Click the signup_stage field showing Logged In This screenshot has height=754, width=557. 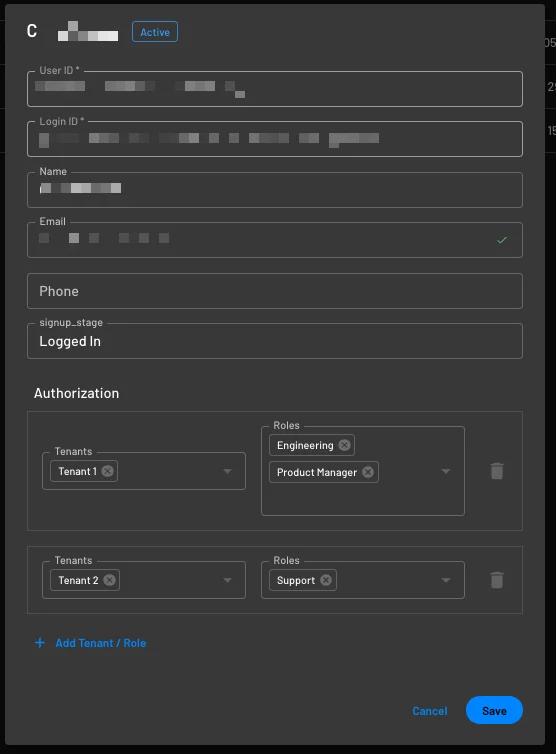point(275,341)
